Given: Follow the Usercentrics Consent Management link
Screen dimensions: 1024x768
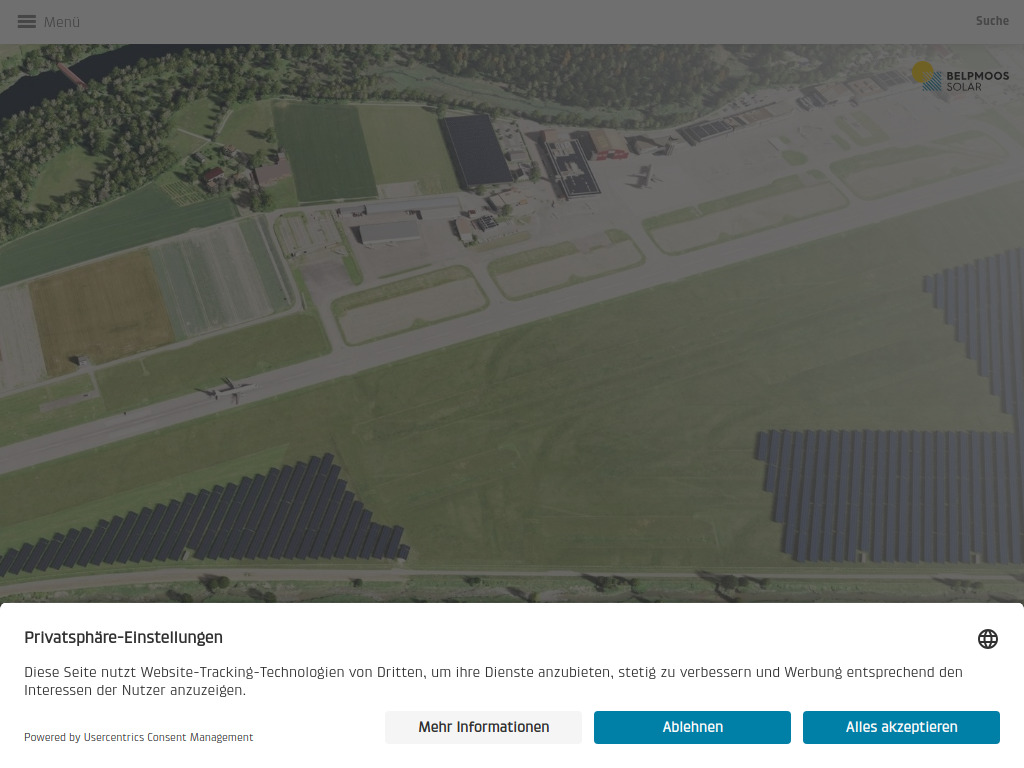Looking at the screenshot, I should pos(167,737).
